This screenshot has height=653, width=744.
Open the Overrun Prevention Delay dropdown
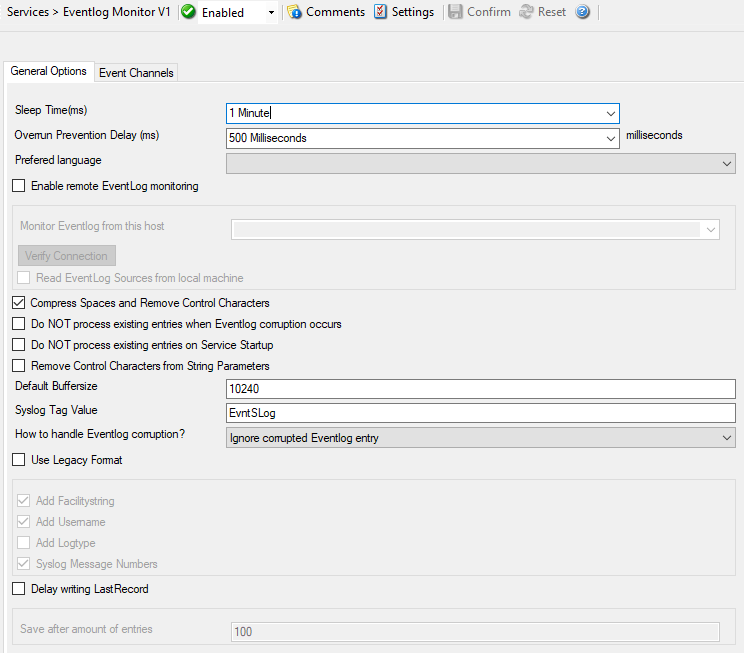tap(611, 138)
